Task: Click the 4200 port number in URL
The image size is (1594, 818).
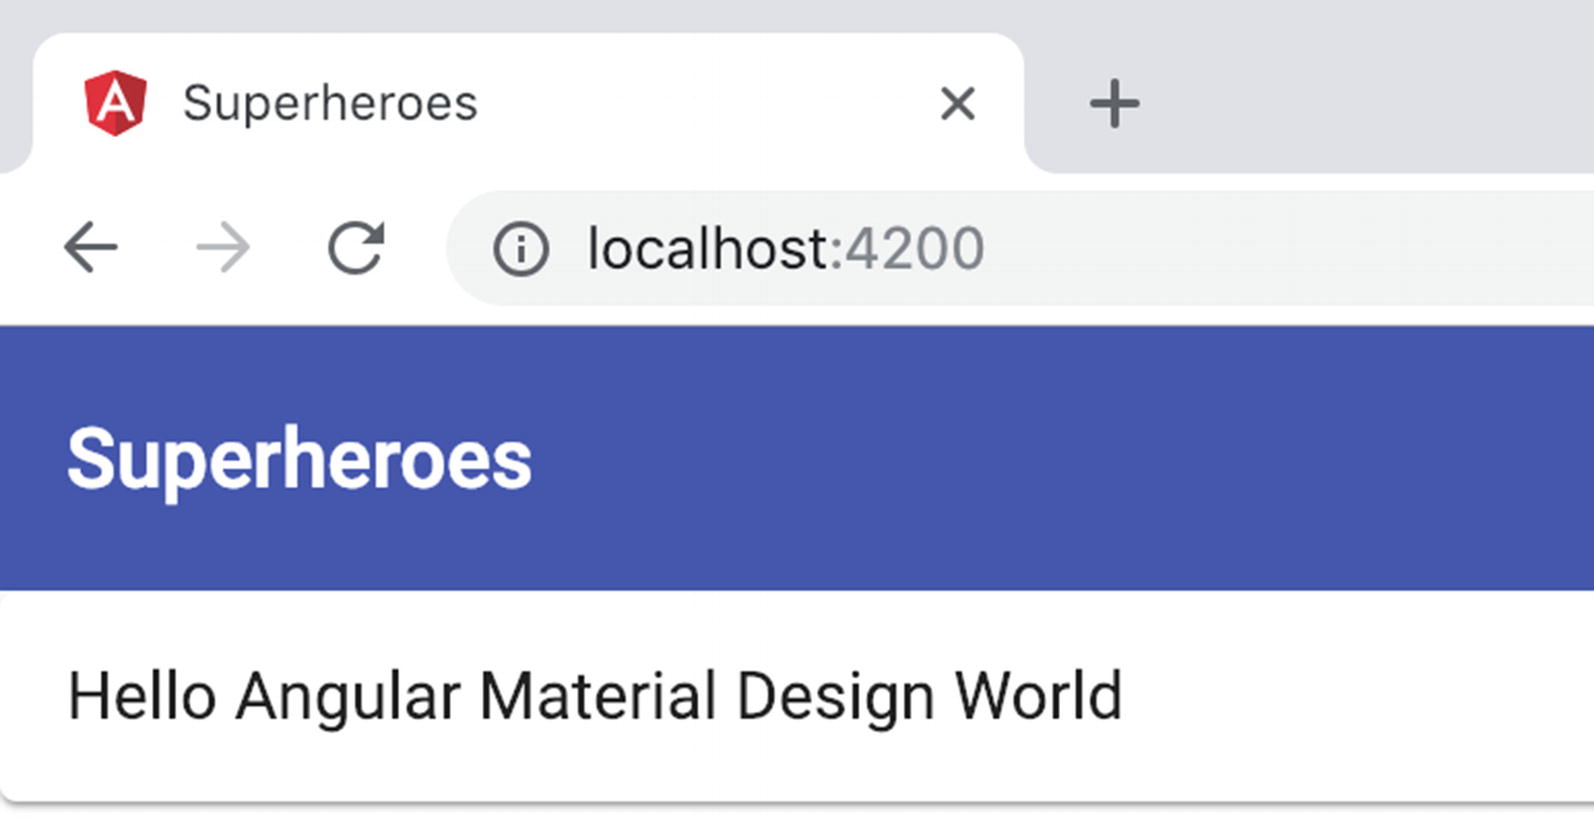Action: coord(914,248)
